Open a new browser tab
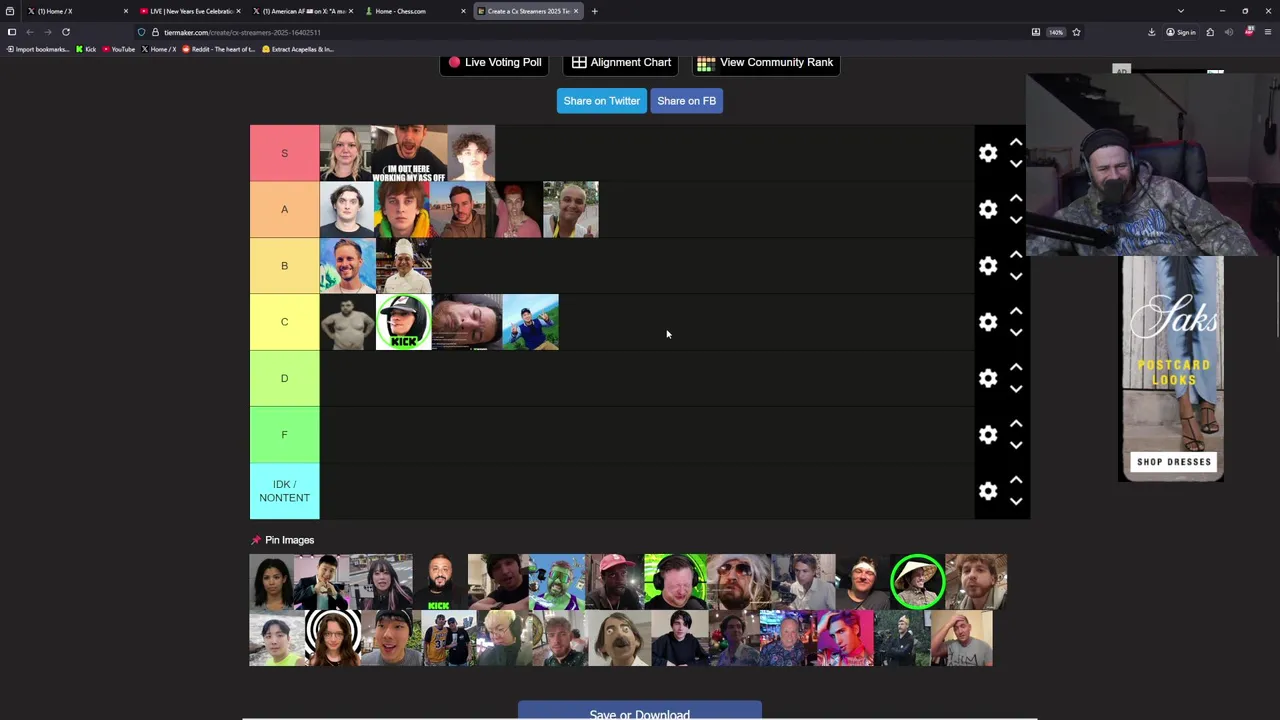 coord(594,11)
